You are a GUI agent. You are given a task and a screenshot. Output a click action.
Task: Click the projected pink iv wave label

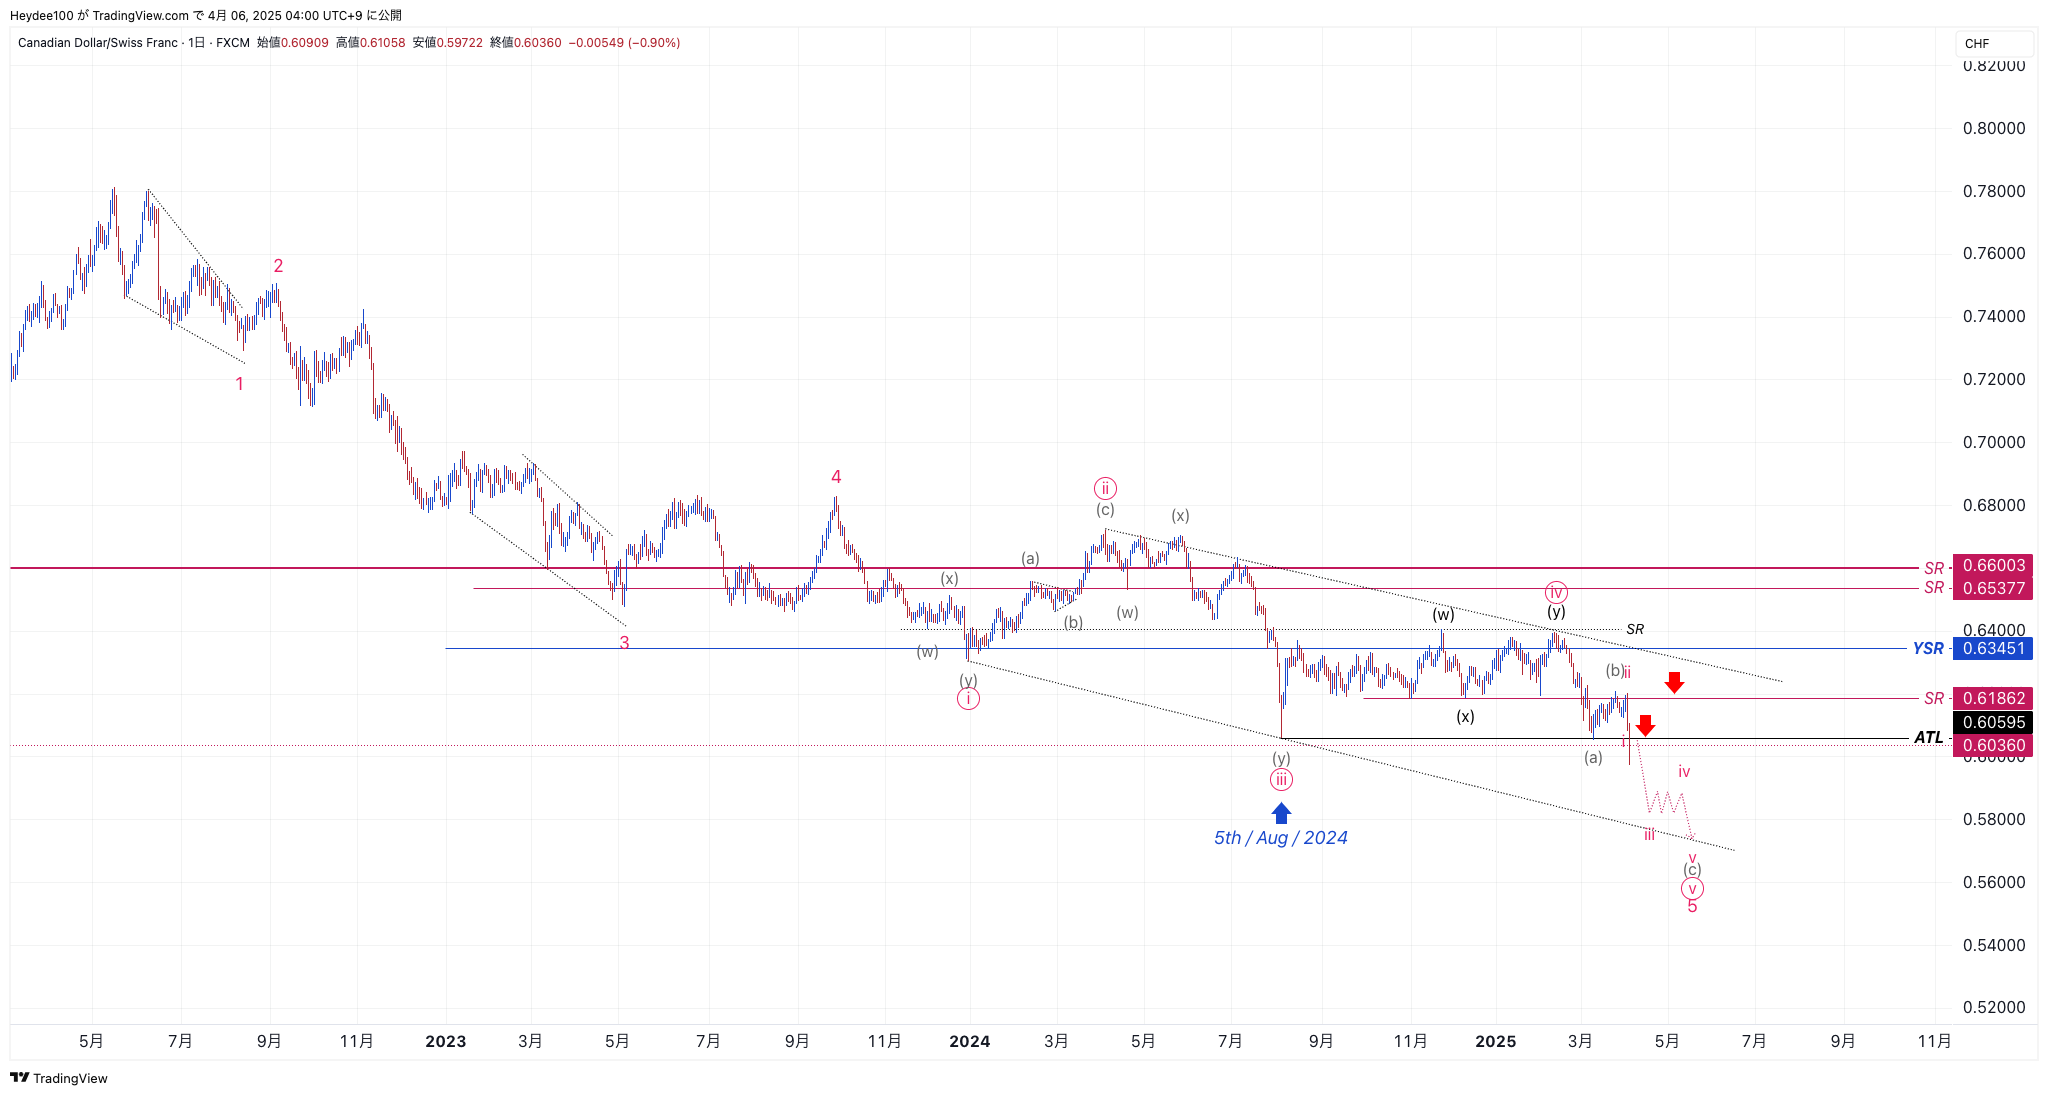coord(1684,772)
